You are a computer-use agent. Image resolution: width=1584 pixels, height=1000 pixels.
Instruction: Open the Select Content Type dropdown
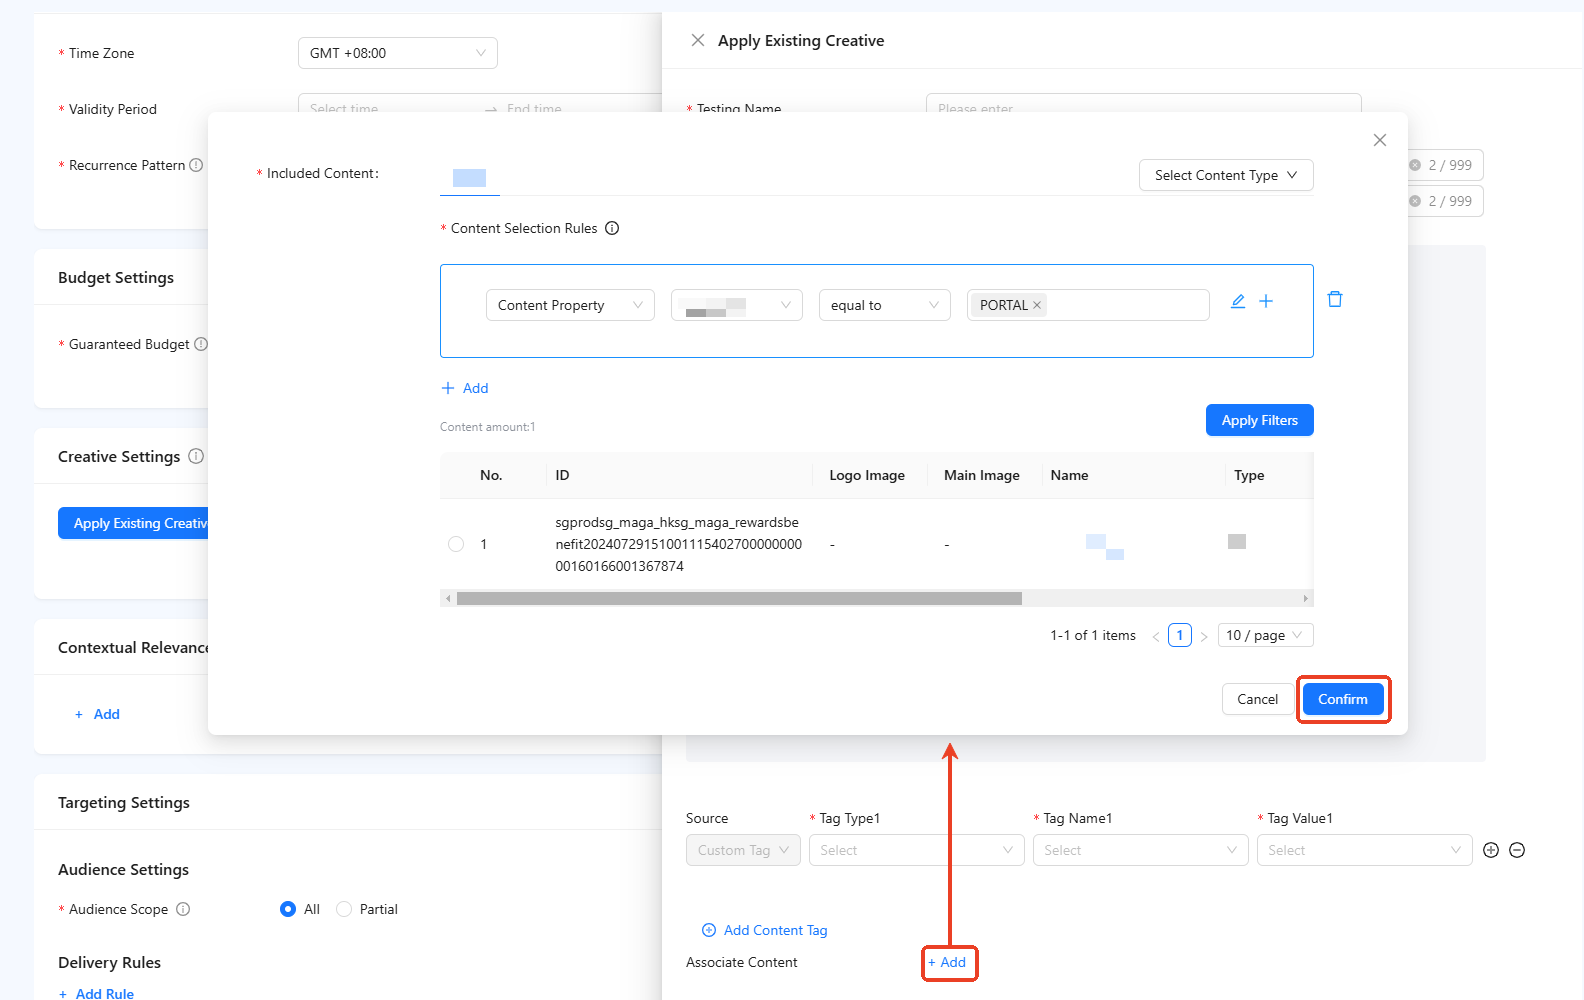click(1225, 175)
